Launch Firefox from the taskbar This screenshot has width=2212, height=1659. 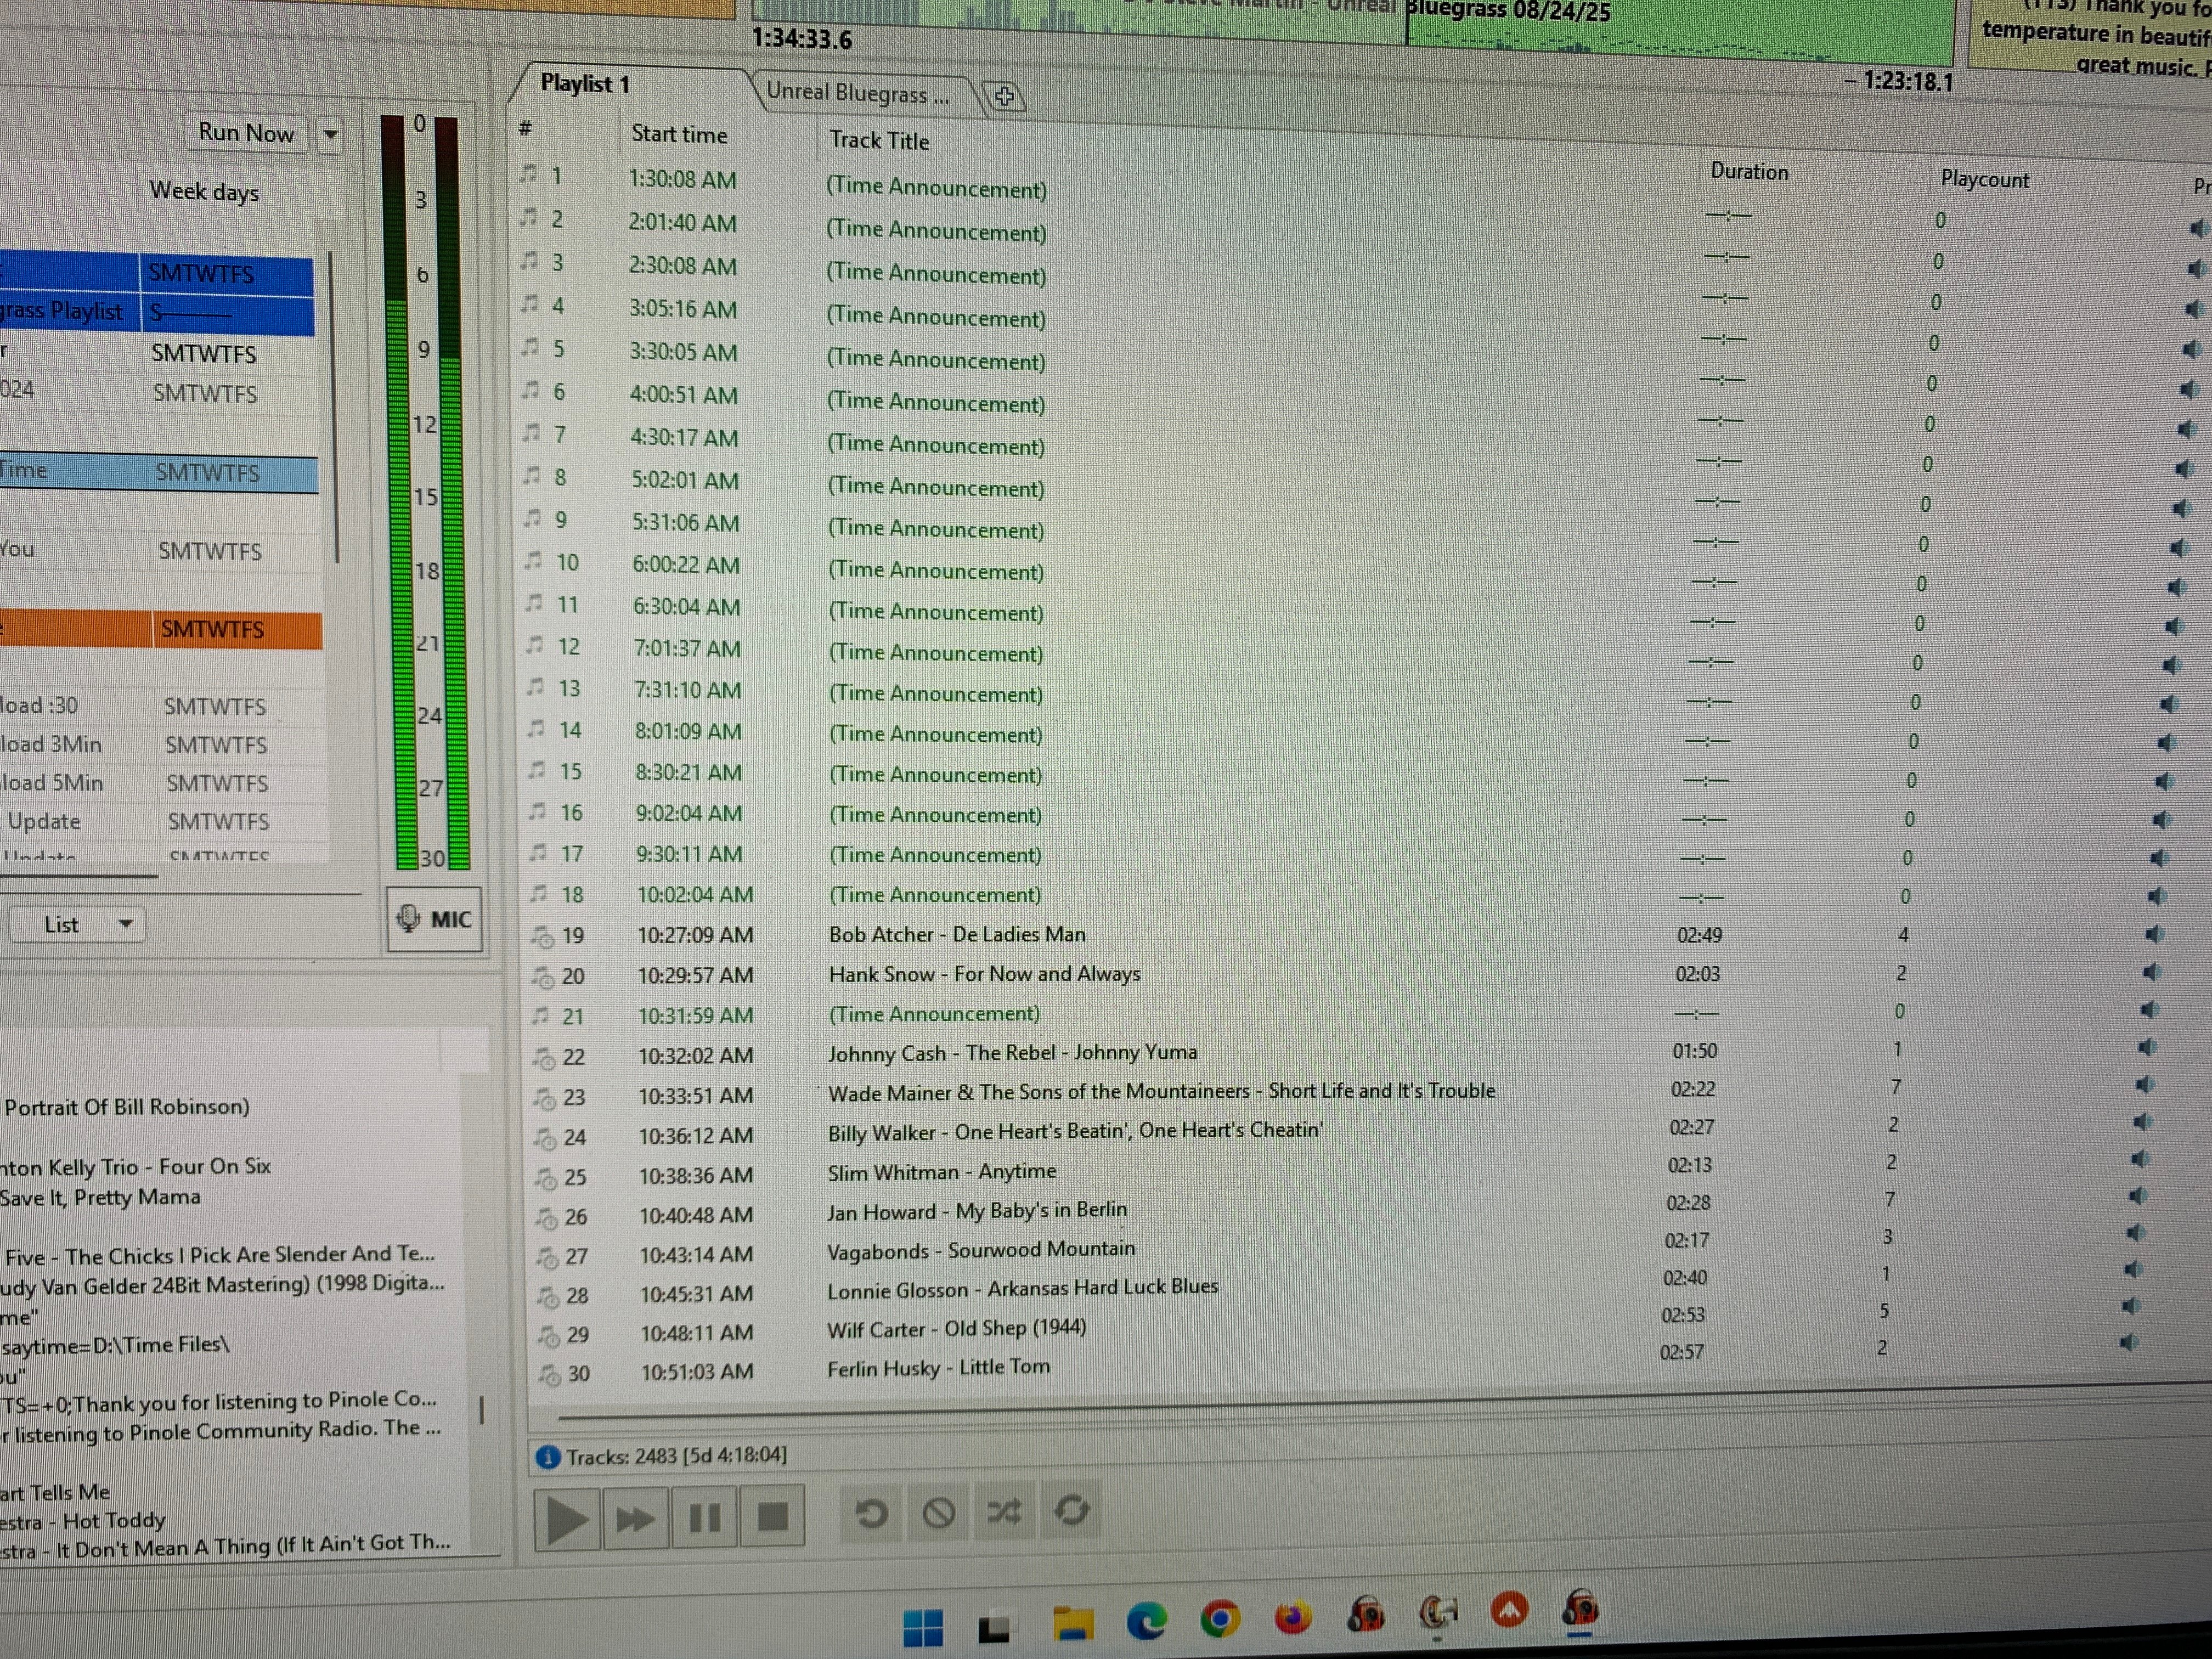click(1292, 1616)
